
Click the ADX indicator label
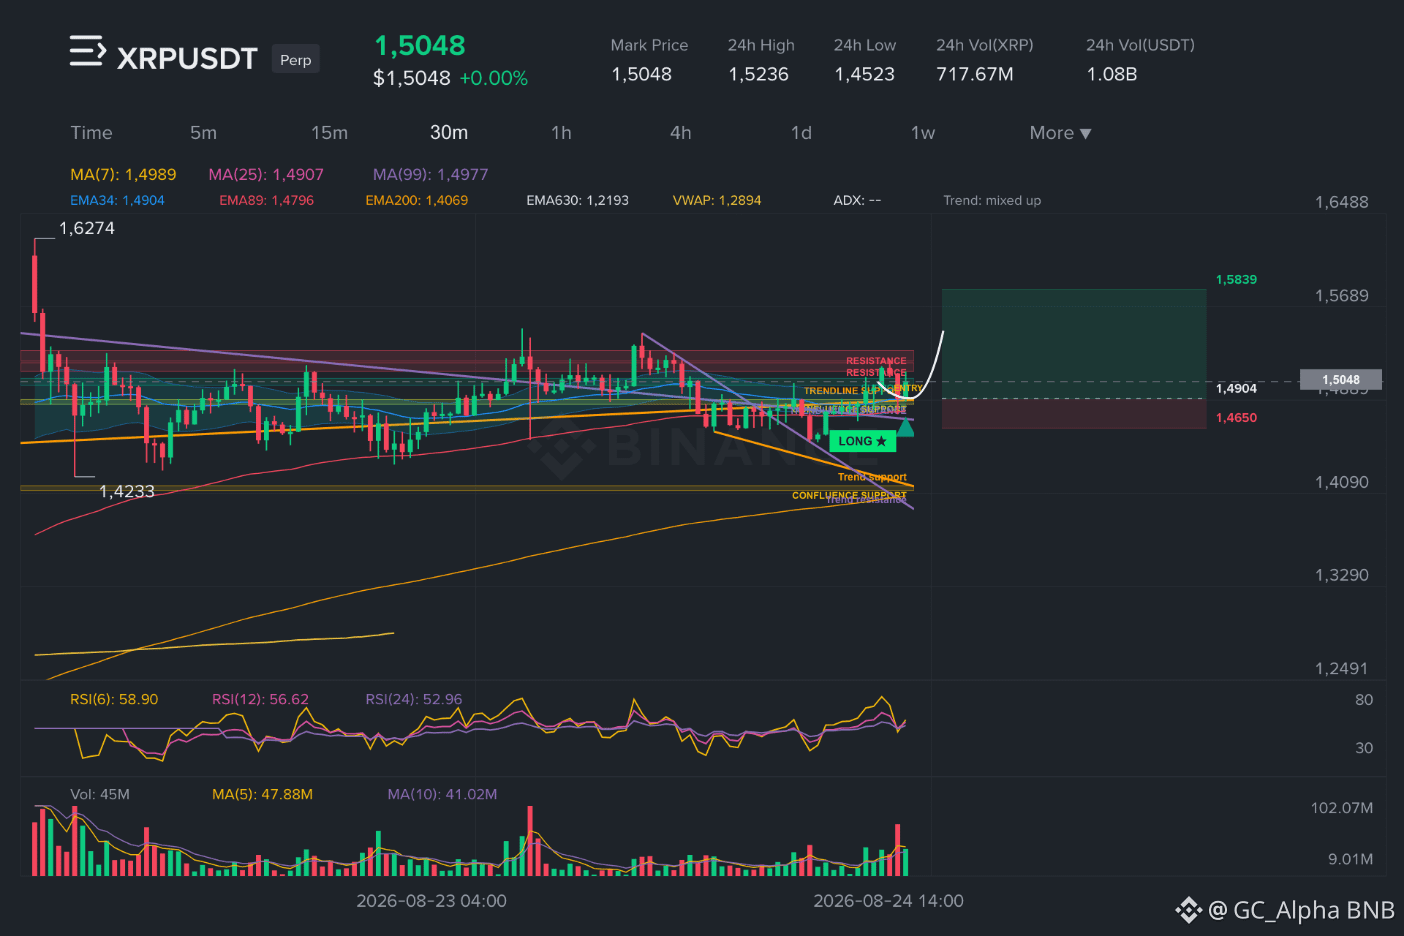click(857, 200)
